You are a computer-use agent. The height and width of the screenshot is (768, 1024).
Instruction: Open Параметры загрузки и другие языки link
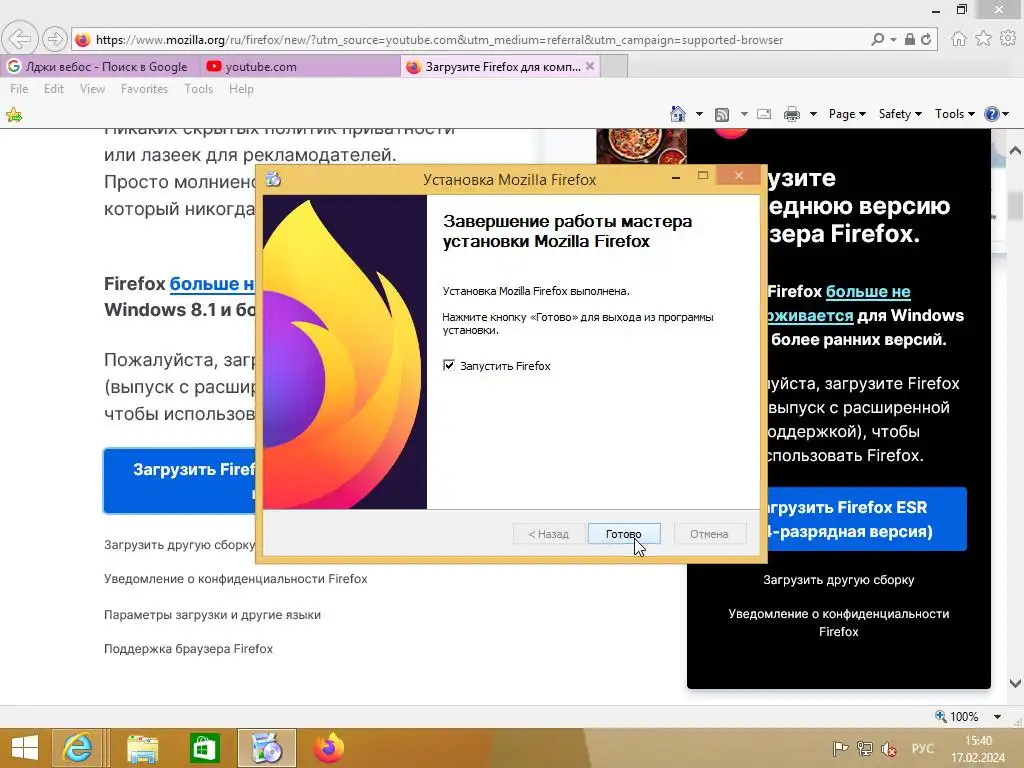212,615
